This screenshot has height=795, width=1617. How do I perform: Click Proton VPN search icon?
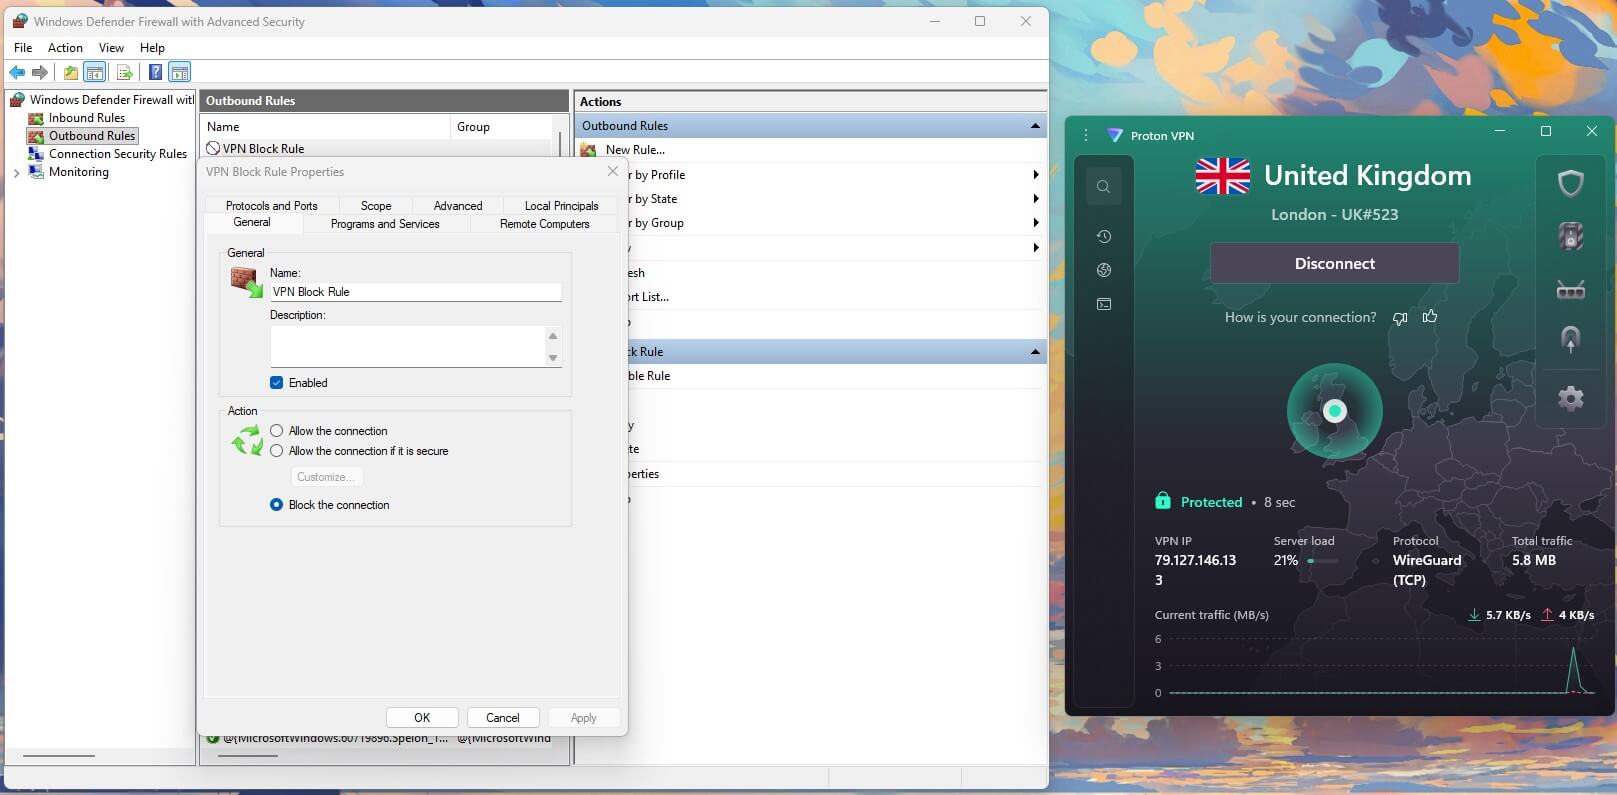click(x=1103, y=187)
